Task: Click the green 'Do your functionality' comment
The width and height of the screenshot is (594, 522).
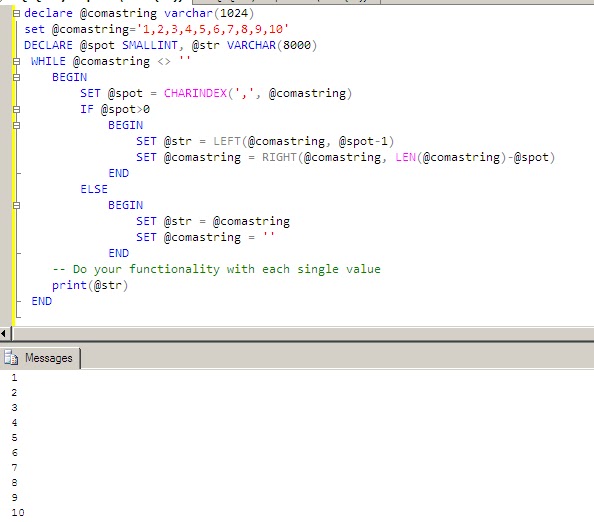Action: click(216, 269)
